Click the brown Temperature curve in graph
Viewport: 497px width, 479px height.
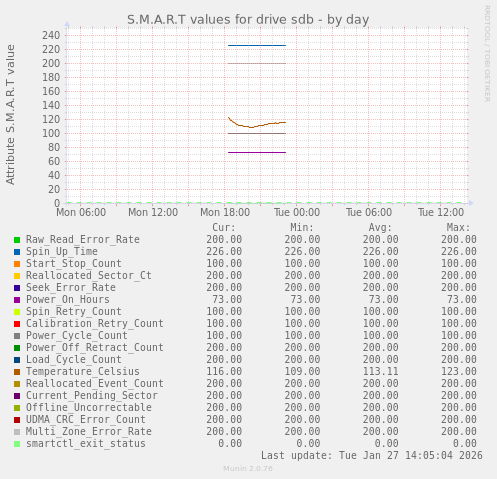257,126
